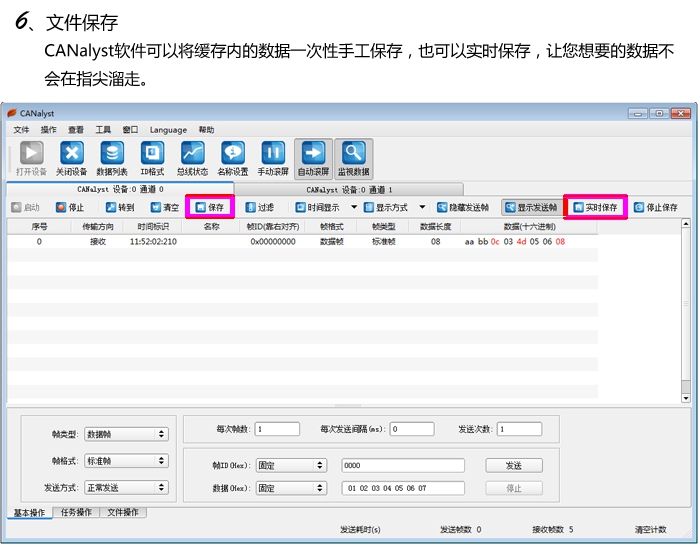The image size is (700, 560).
Task: Switch to the 任务操作 tab
Action: 76,513
